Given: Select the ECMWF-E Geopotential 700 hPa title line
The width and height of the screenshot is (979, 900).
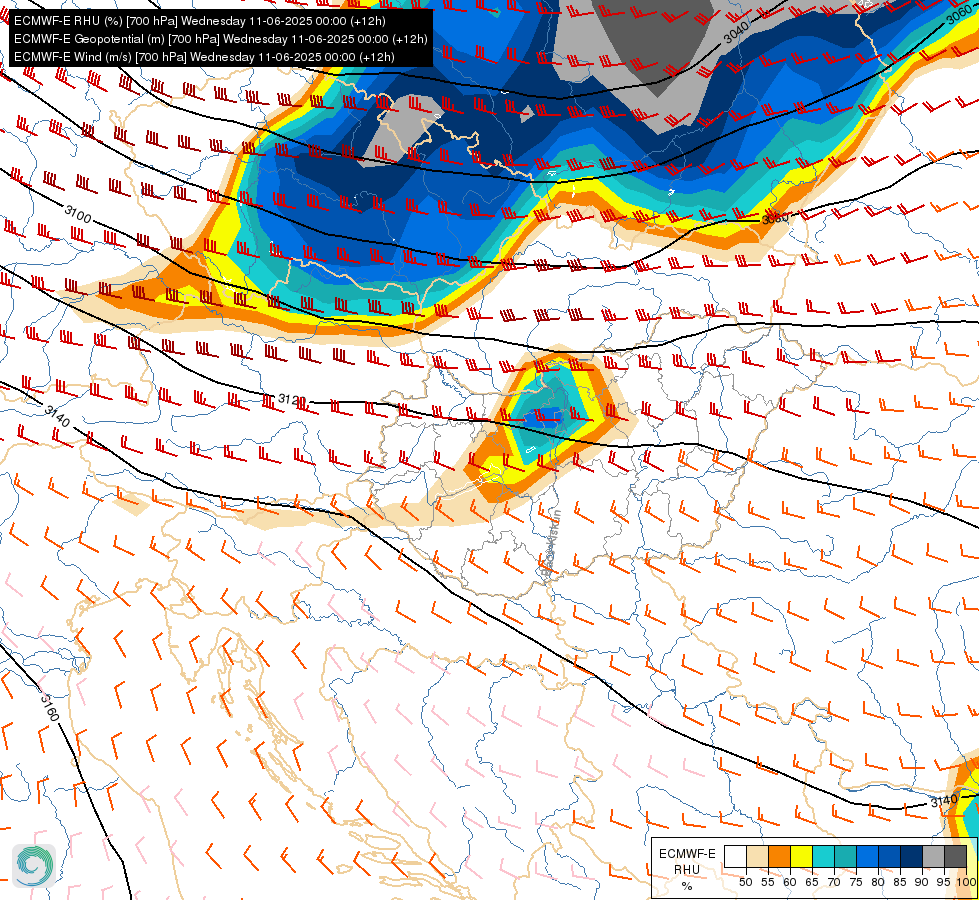Looking at the screenshot, I should pos(220,39).
